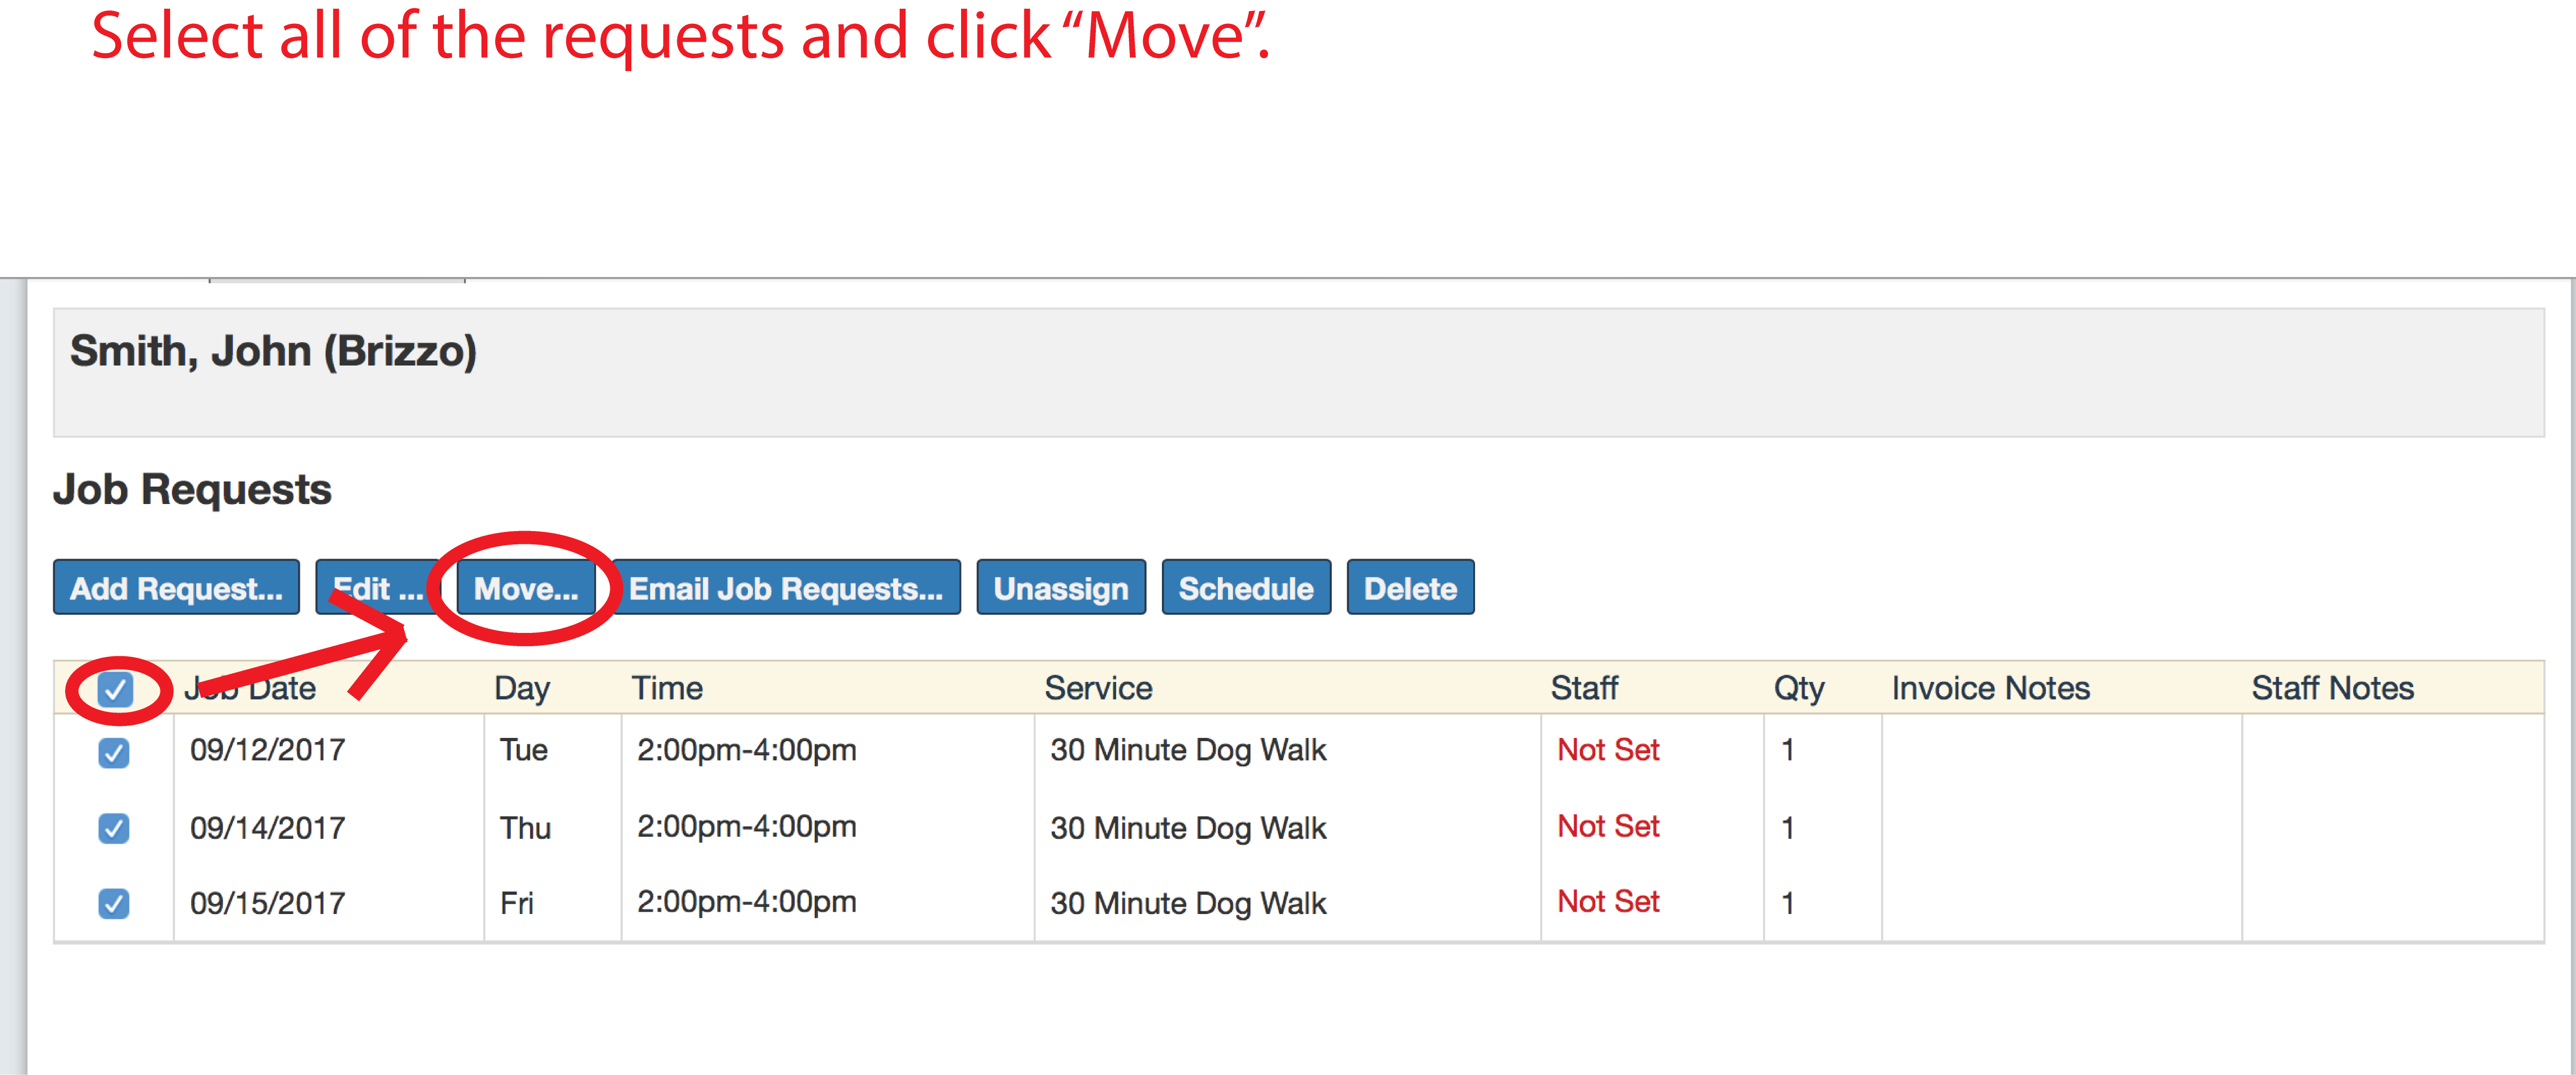
Task: Click Not Set staff for Tue row
Action: coord(1608,750)
